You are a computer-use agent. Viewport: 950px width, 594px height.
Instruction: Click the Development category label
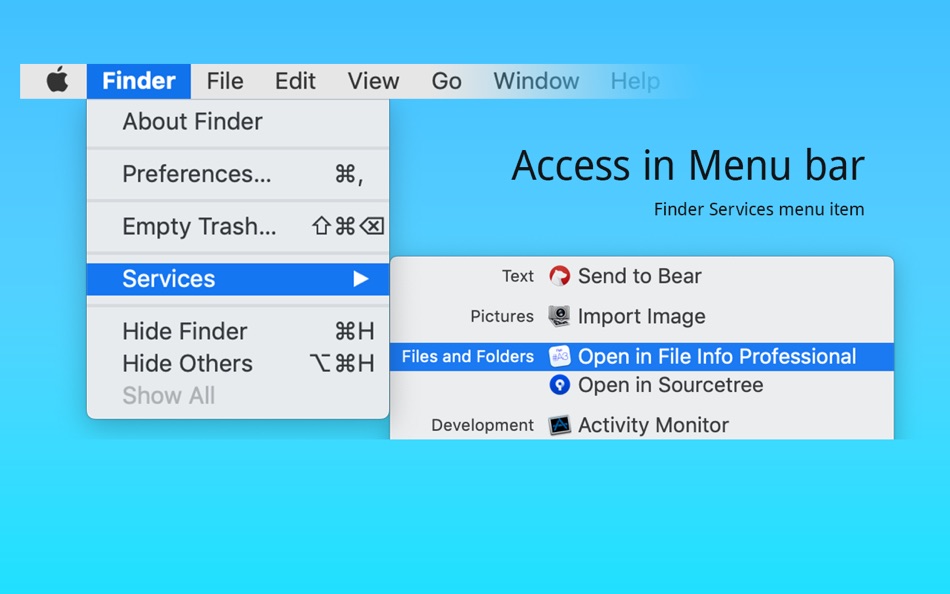pos(482,425)
